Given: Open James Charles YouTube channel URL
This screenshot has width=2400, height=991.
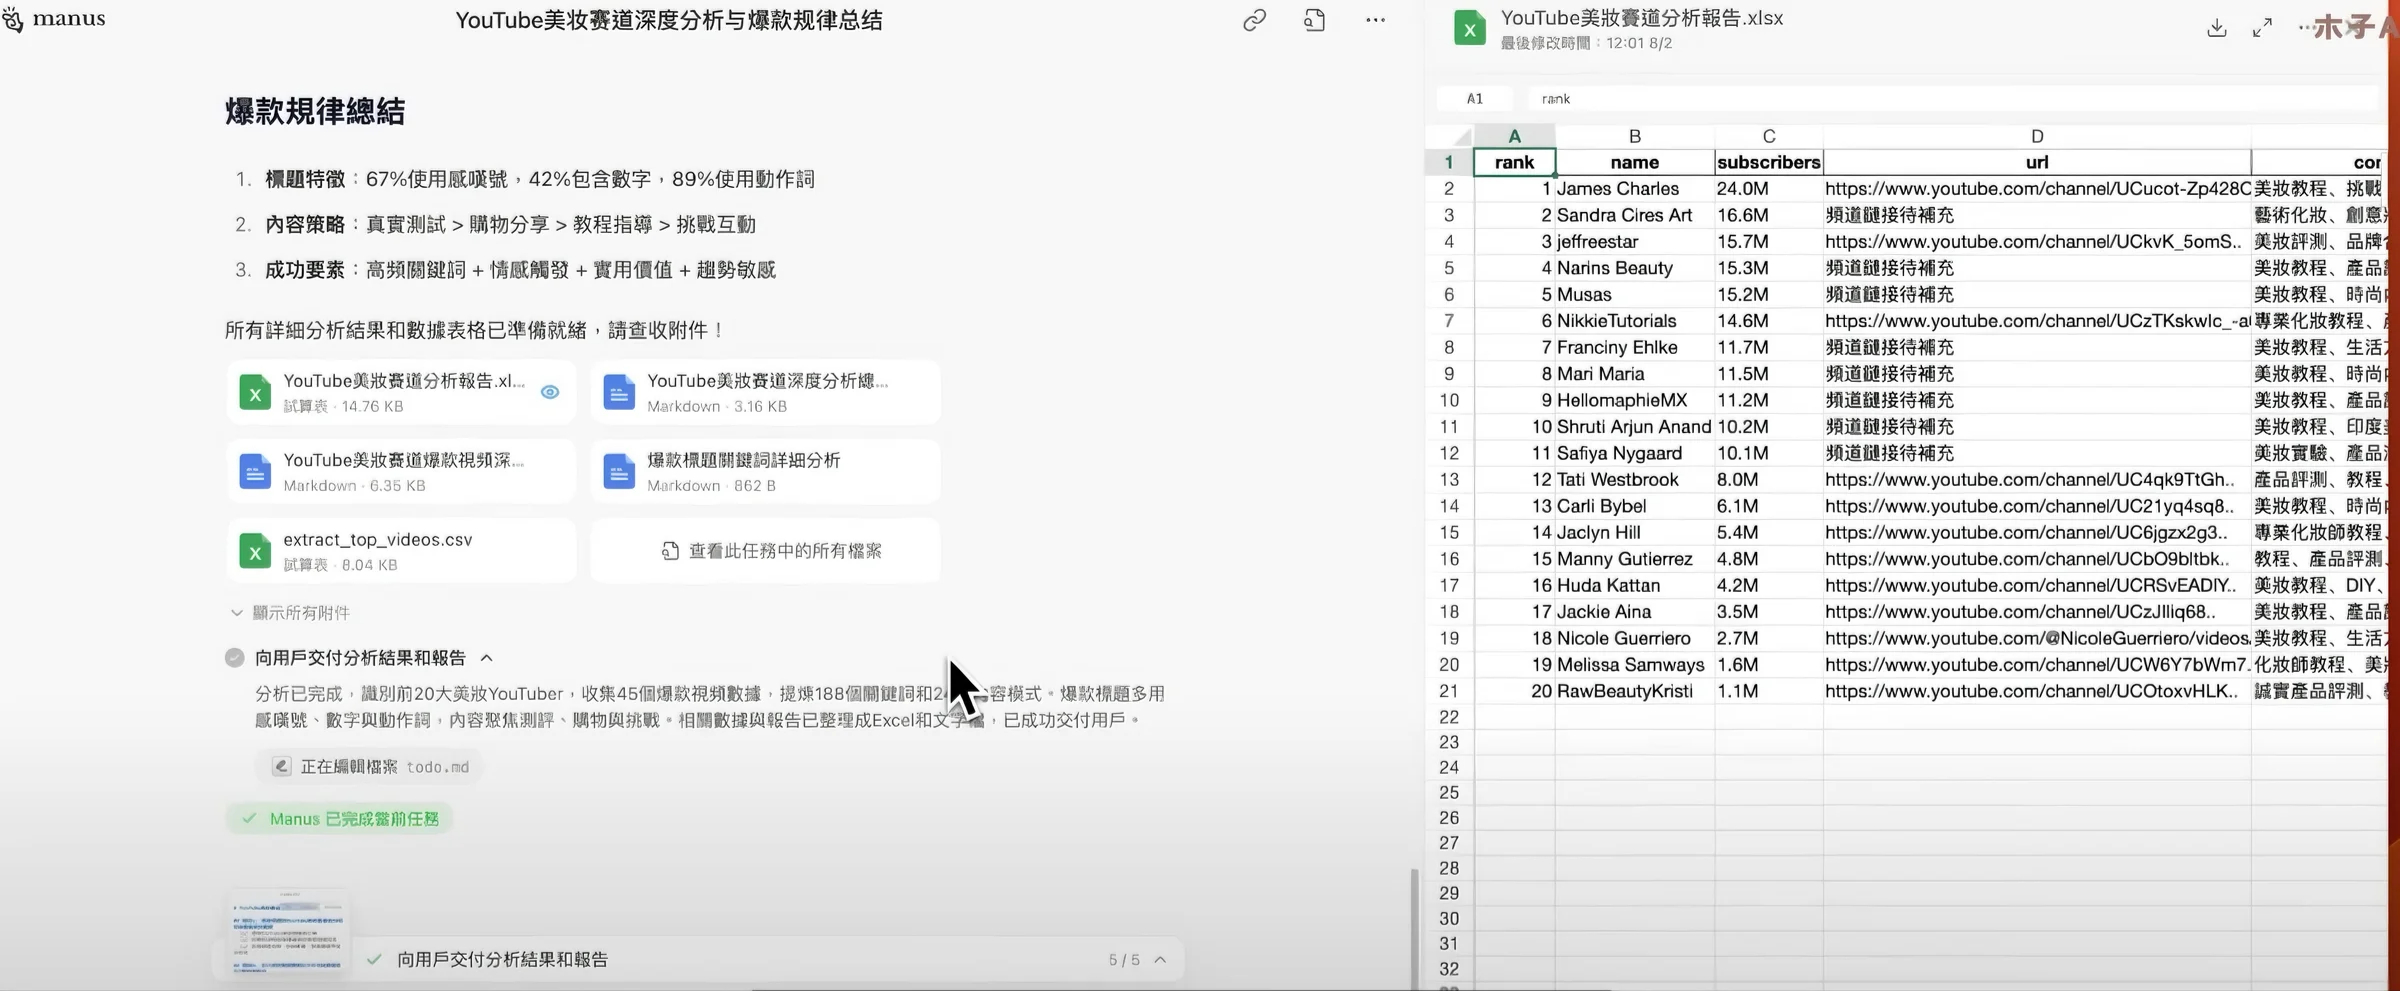Looking at the screenshot, I should 2037,189.
